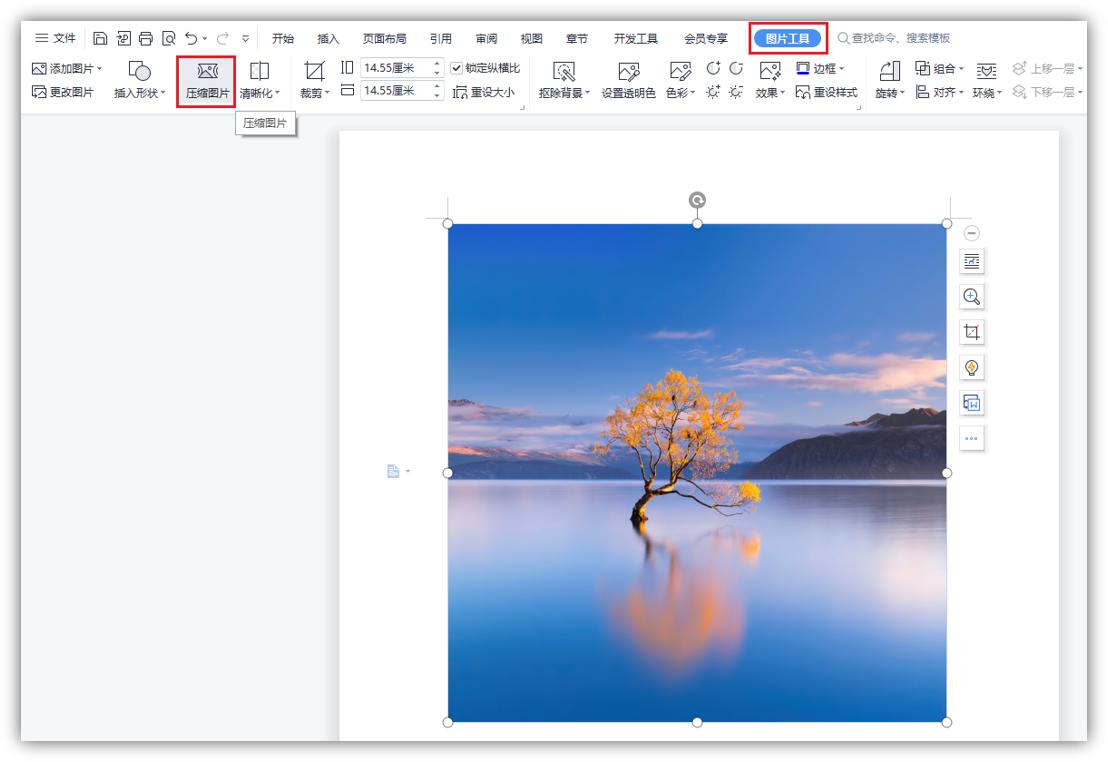
Task: Click the export-to-PDF icon beside Save
Action: point(124,38)
